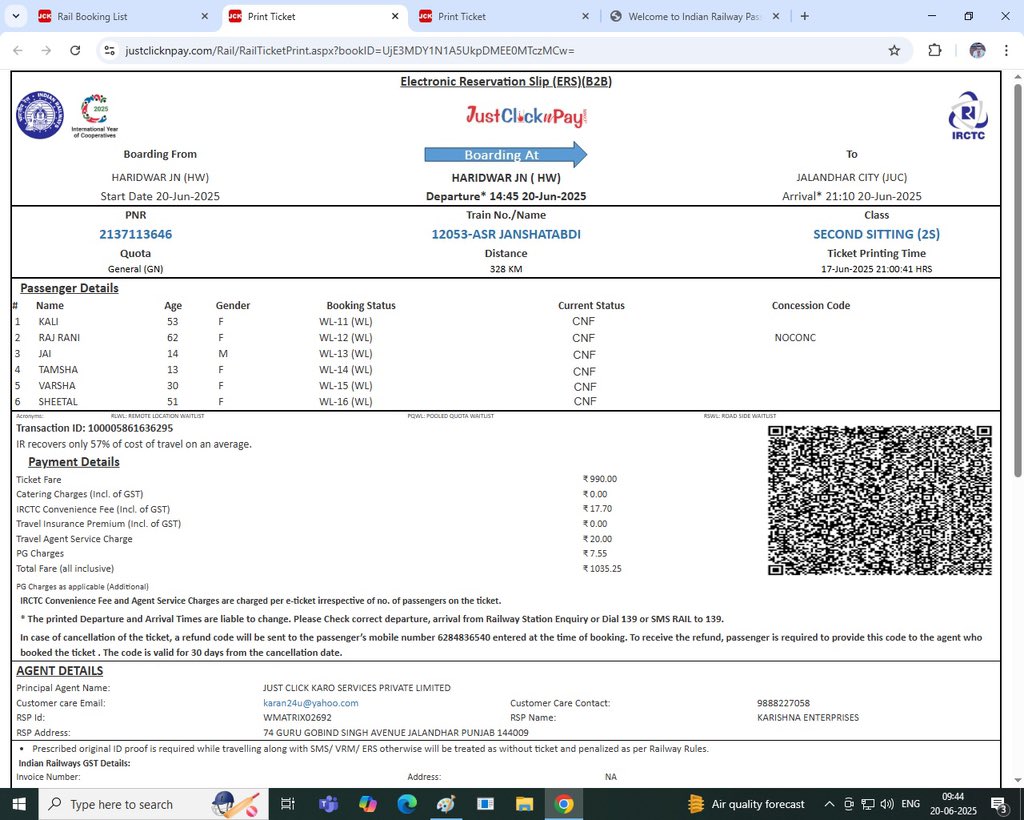
Task: Open the Windows Start menu
Action: [19, 804]
